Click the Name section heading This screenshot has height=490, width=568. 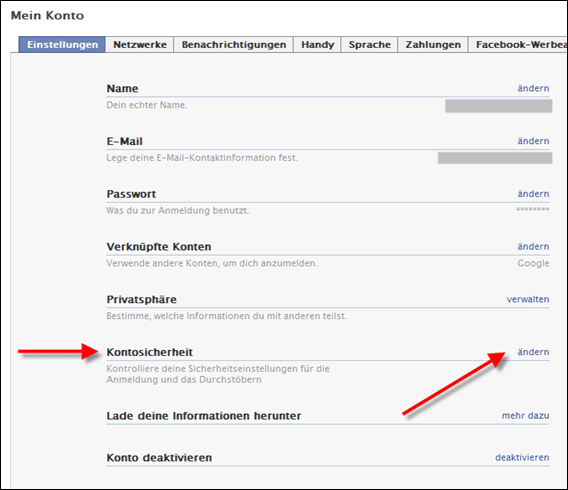click(x=122, y=89)
